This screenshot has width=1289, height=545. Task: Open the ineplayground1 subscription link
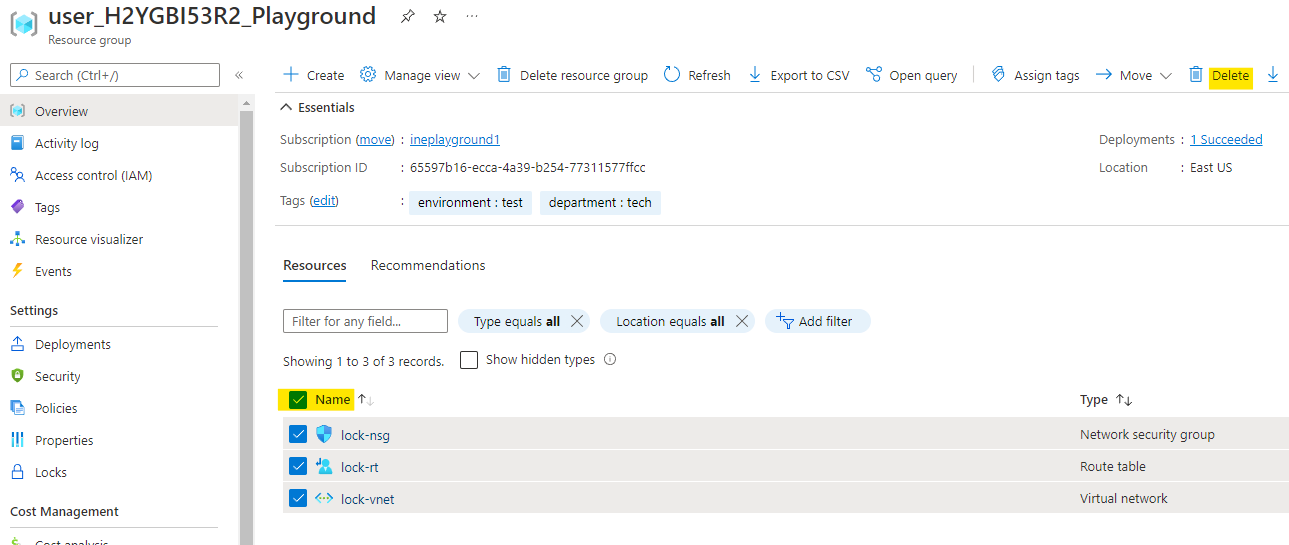point(455,140)
